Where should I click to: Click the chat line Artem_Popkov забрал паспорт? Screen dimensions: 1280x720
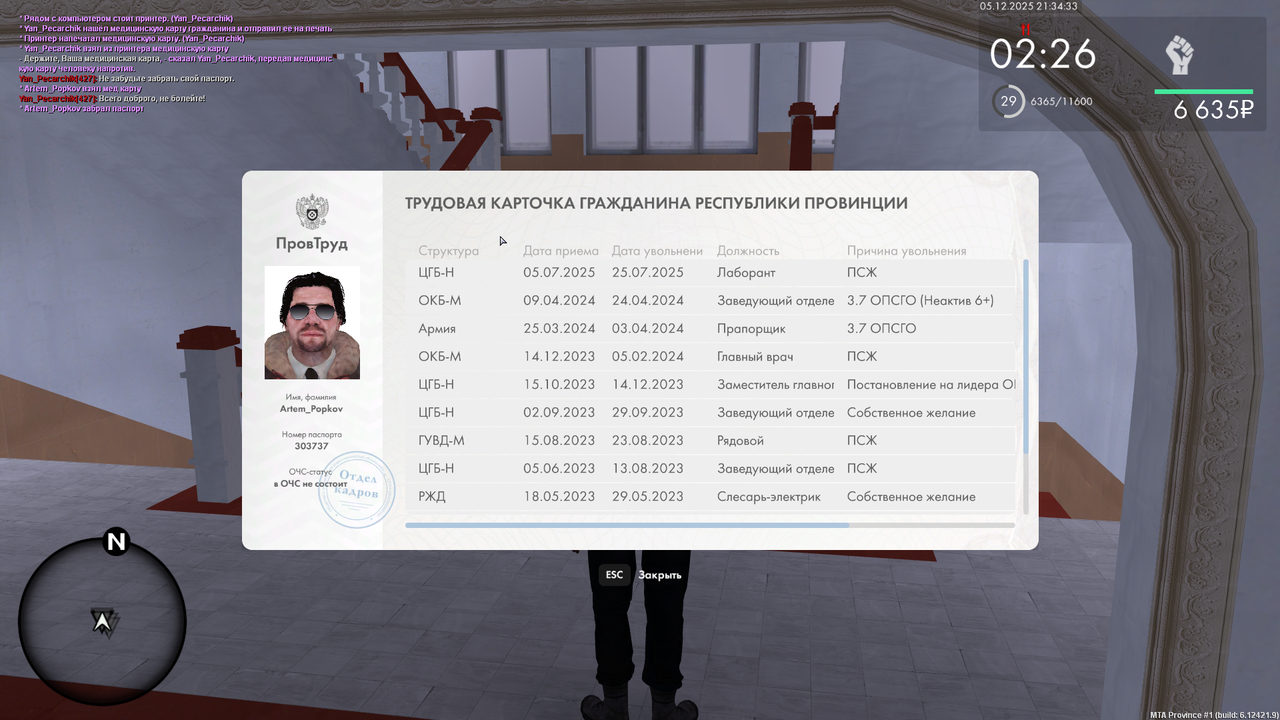tap(81, 108)
